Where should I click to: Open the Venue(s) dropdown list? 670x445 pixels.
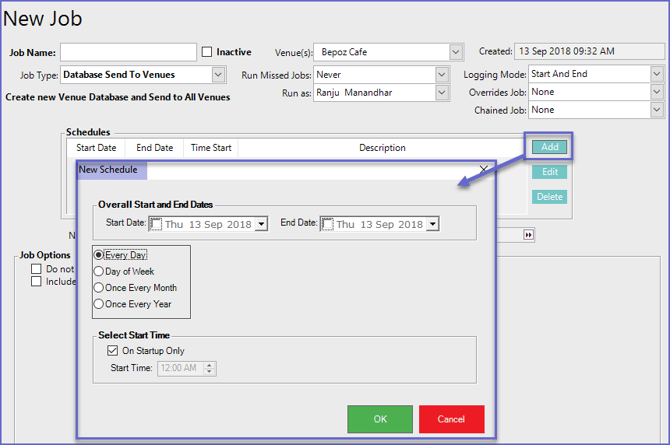pyautogui.click(x=456, y=52)
